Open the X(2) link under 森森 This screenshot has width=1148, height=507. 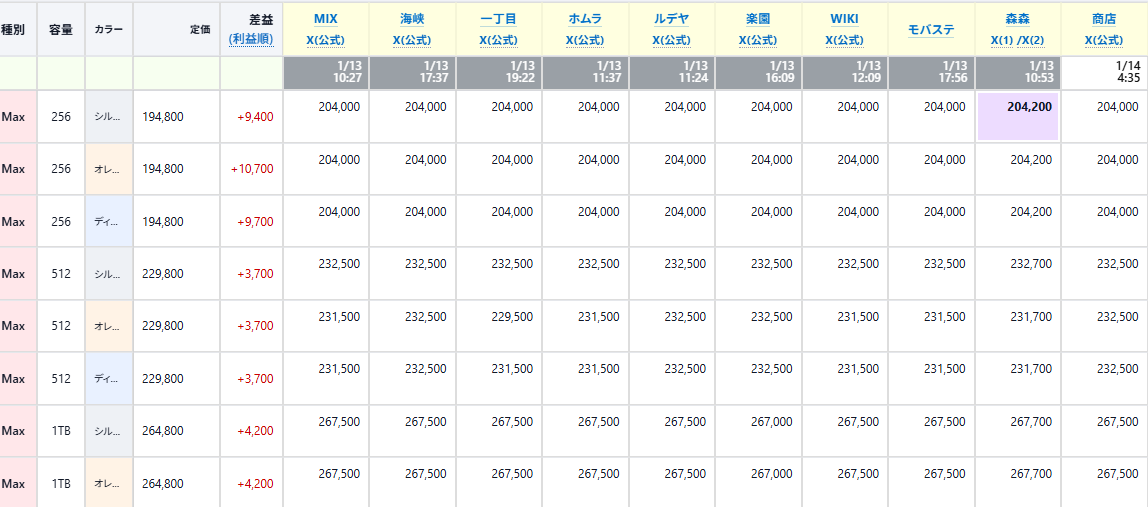pyautogui.click(x=1033, y=40)
